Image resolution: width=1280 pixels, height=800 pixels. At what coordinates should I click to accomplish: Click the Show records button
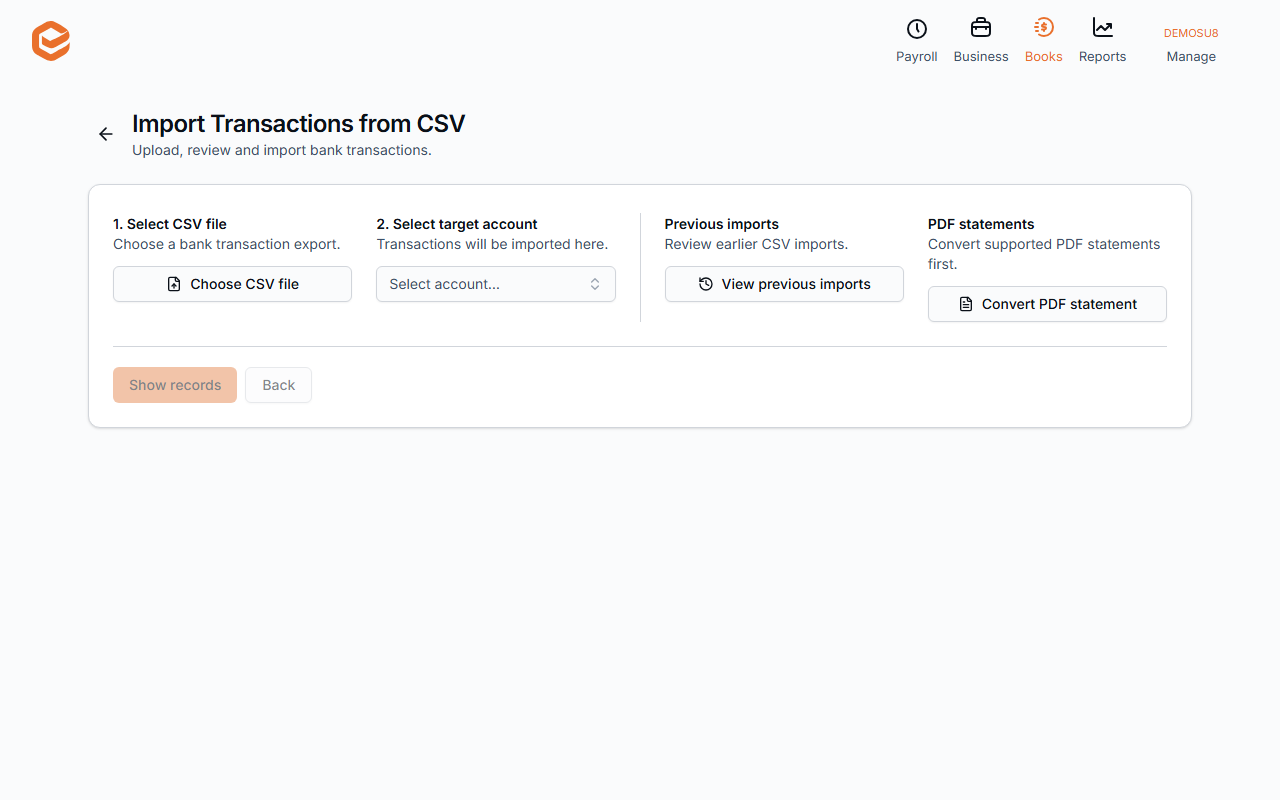click(175, 385)
